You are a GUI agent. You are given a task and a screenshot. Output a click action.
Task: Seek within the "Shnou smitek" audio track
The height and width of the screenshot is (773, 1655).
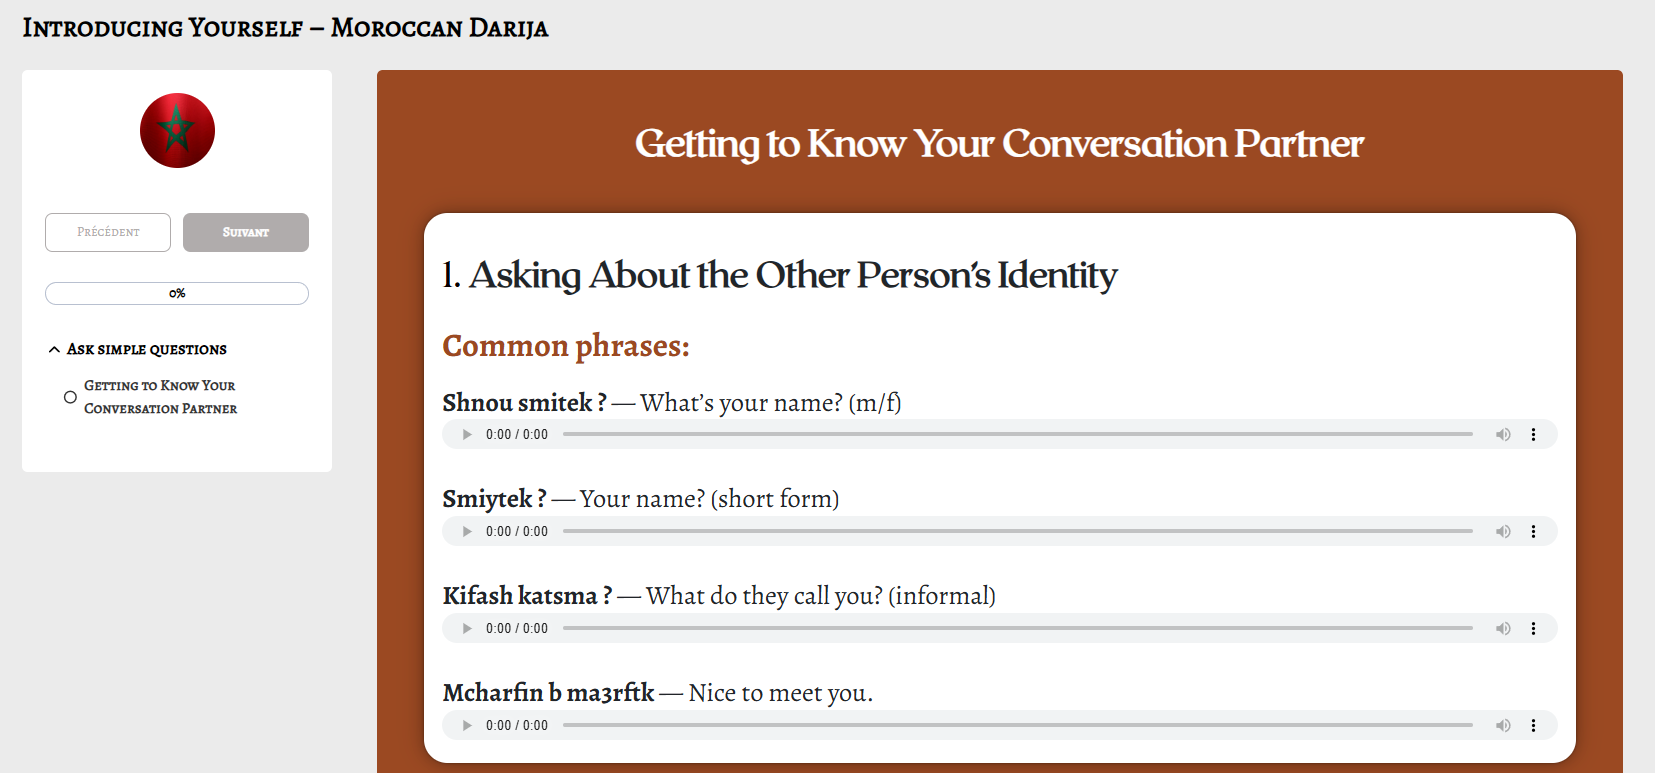coord(1017,435)
